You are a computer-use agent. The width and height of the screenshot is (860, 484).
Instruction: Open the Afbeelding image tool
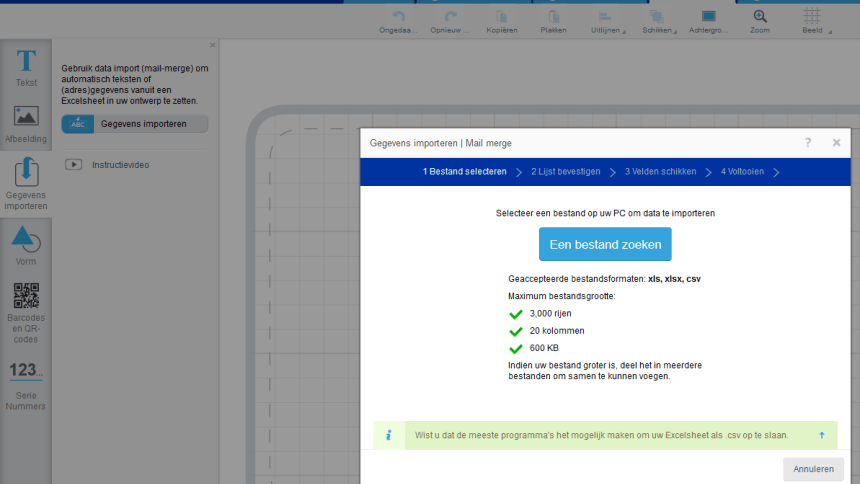point(26,123)
